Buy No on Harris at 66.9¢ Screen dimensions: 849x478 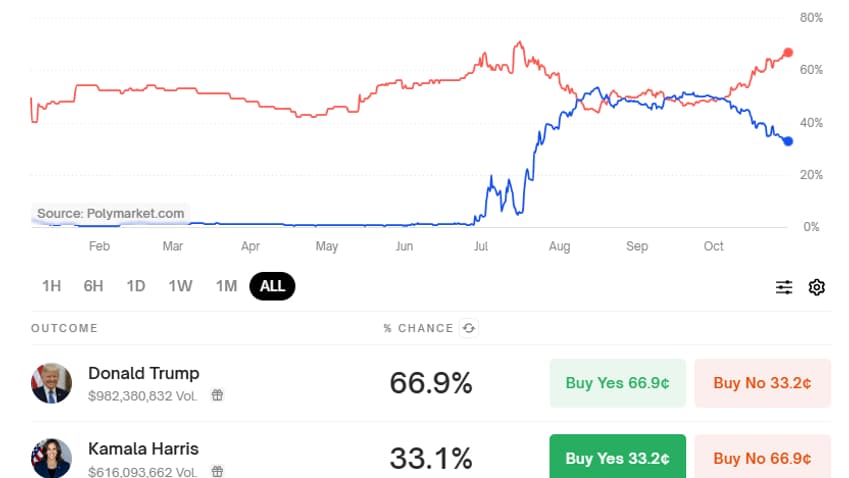(762, 458)
